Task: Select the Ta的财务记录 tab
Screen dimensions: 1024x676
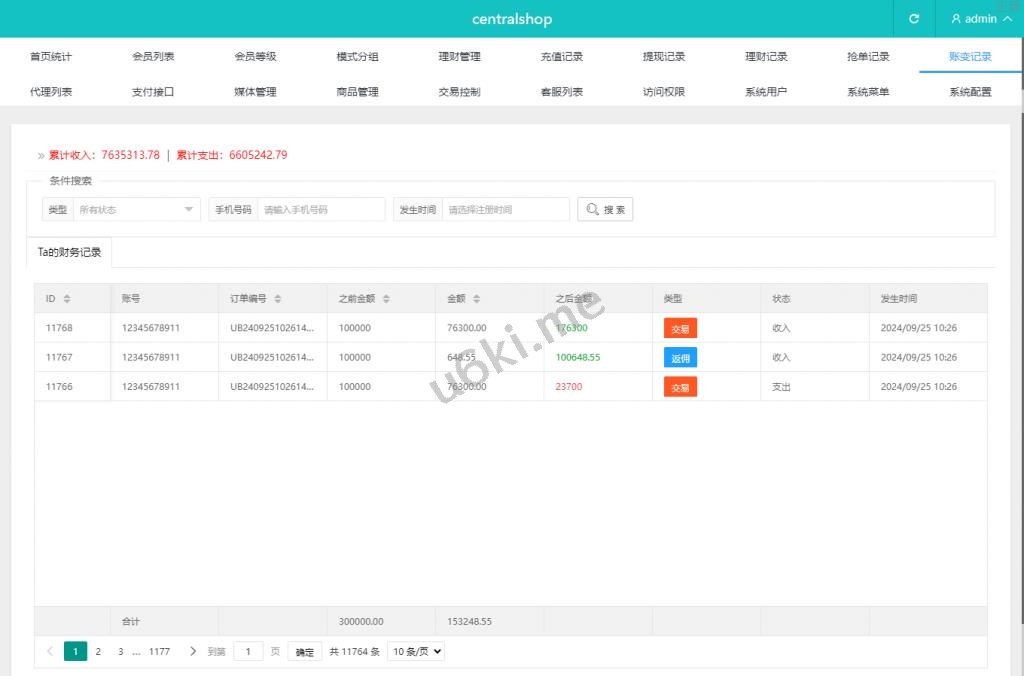Action: click(x=69, y=252)
